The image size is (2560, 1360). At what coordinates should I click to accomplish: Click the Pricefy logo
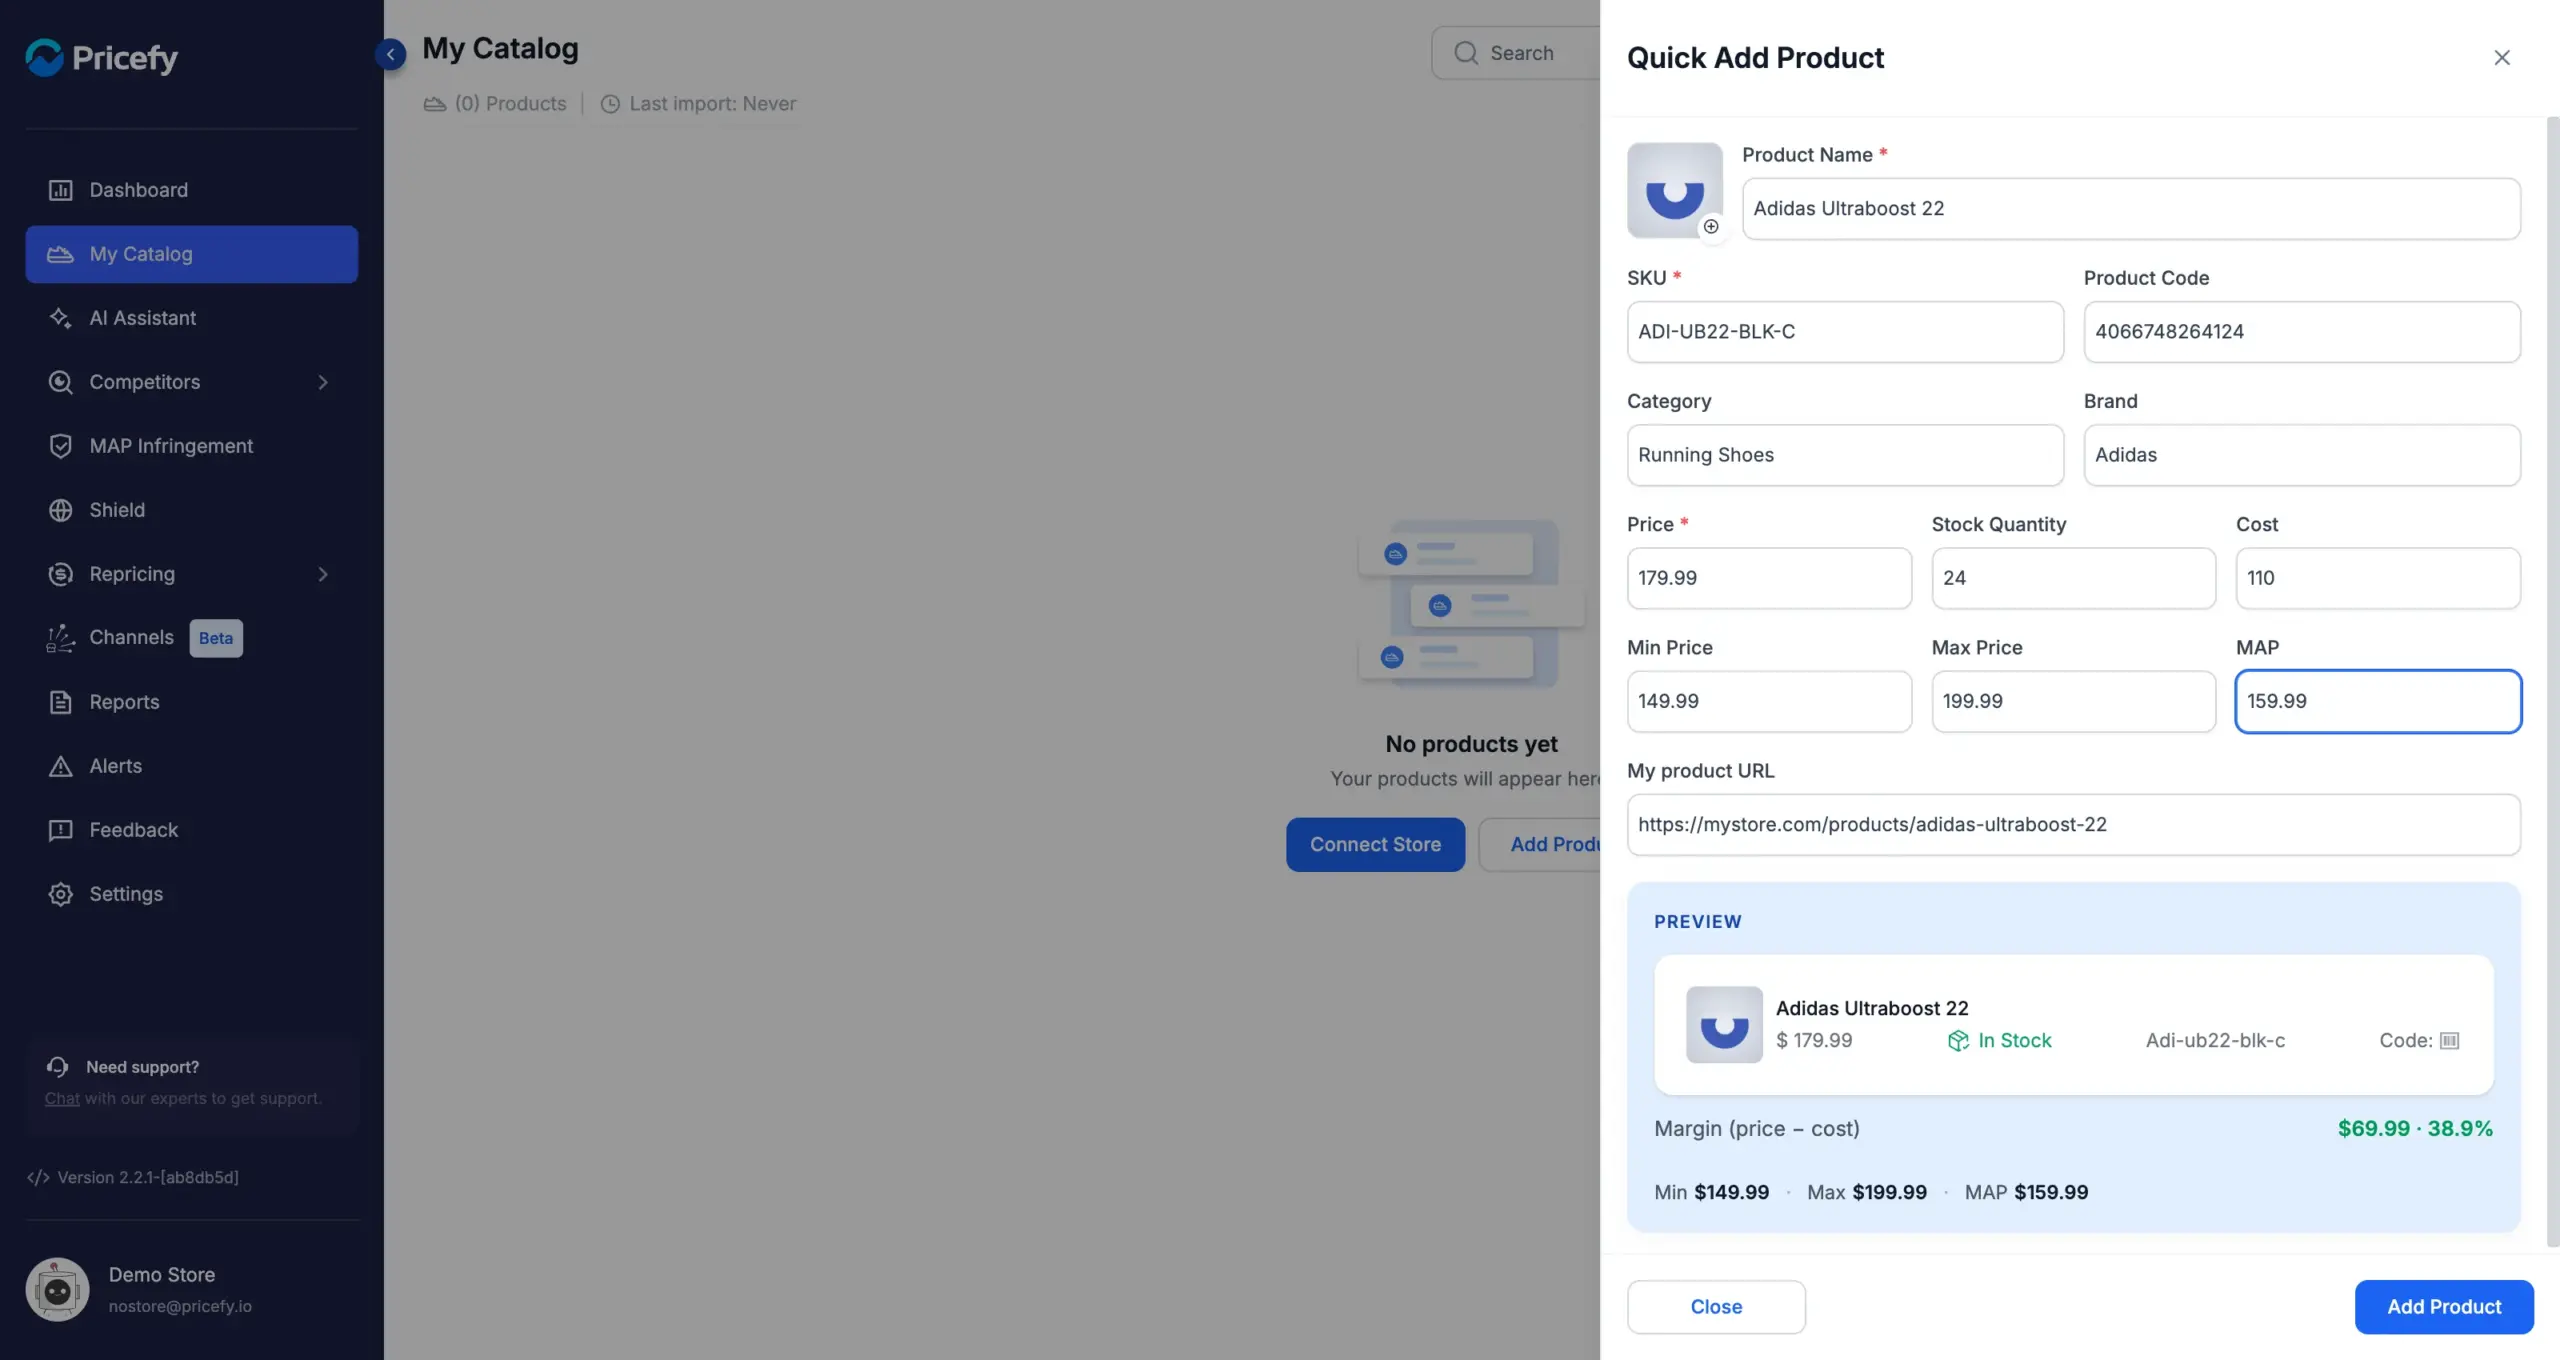click(101, 57)
